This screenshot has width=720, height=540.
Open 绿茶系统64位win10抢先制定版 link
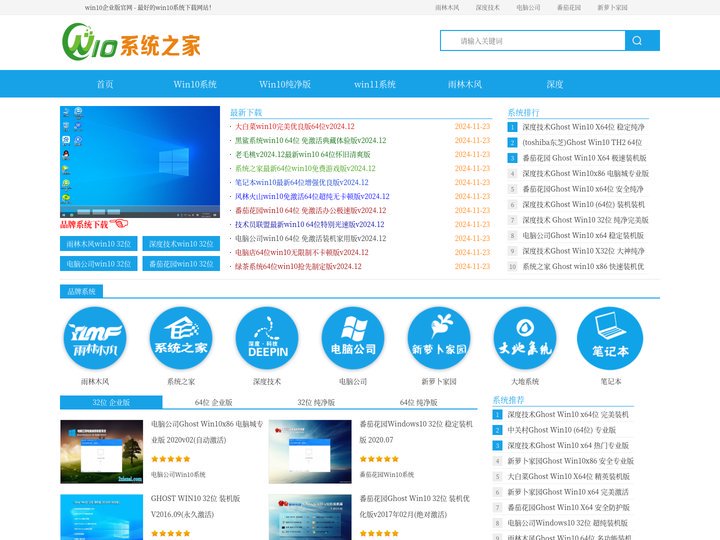click(x=298, y=266)
